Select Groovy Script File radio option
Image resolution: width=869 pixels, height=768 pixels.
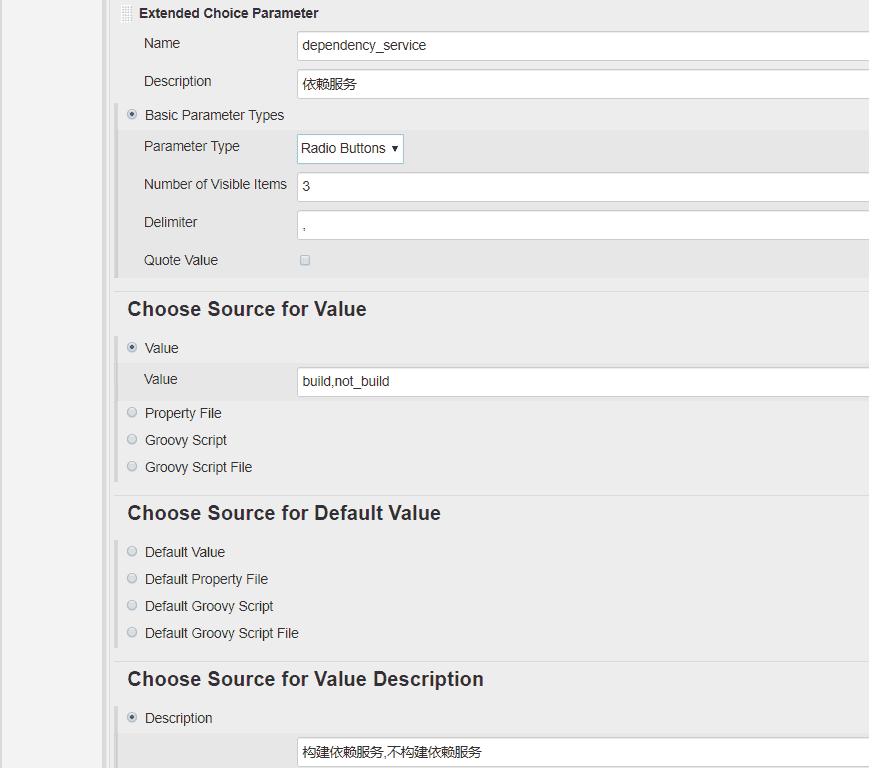[132, 467]
